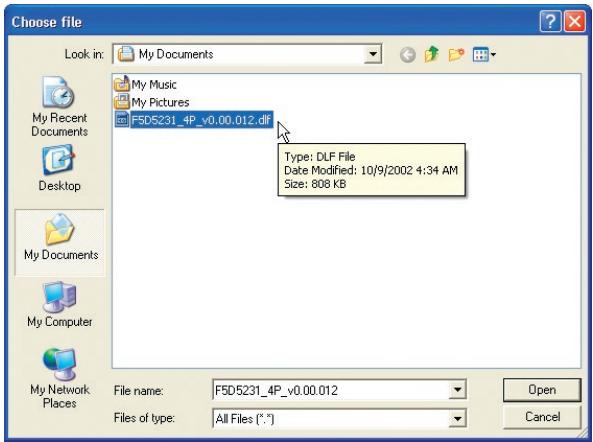This screenshot has height=442, width=593.
Task: Click the Files of type All Files box
Action: point(339,419)
